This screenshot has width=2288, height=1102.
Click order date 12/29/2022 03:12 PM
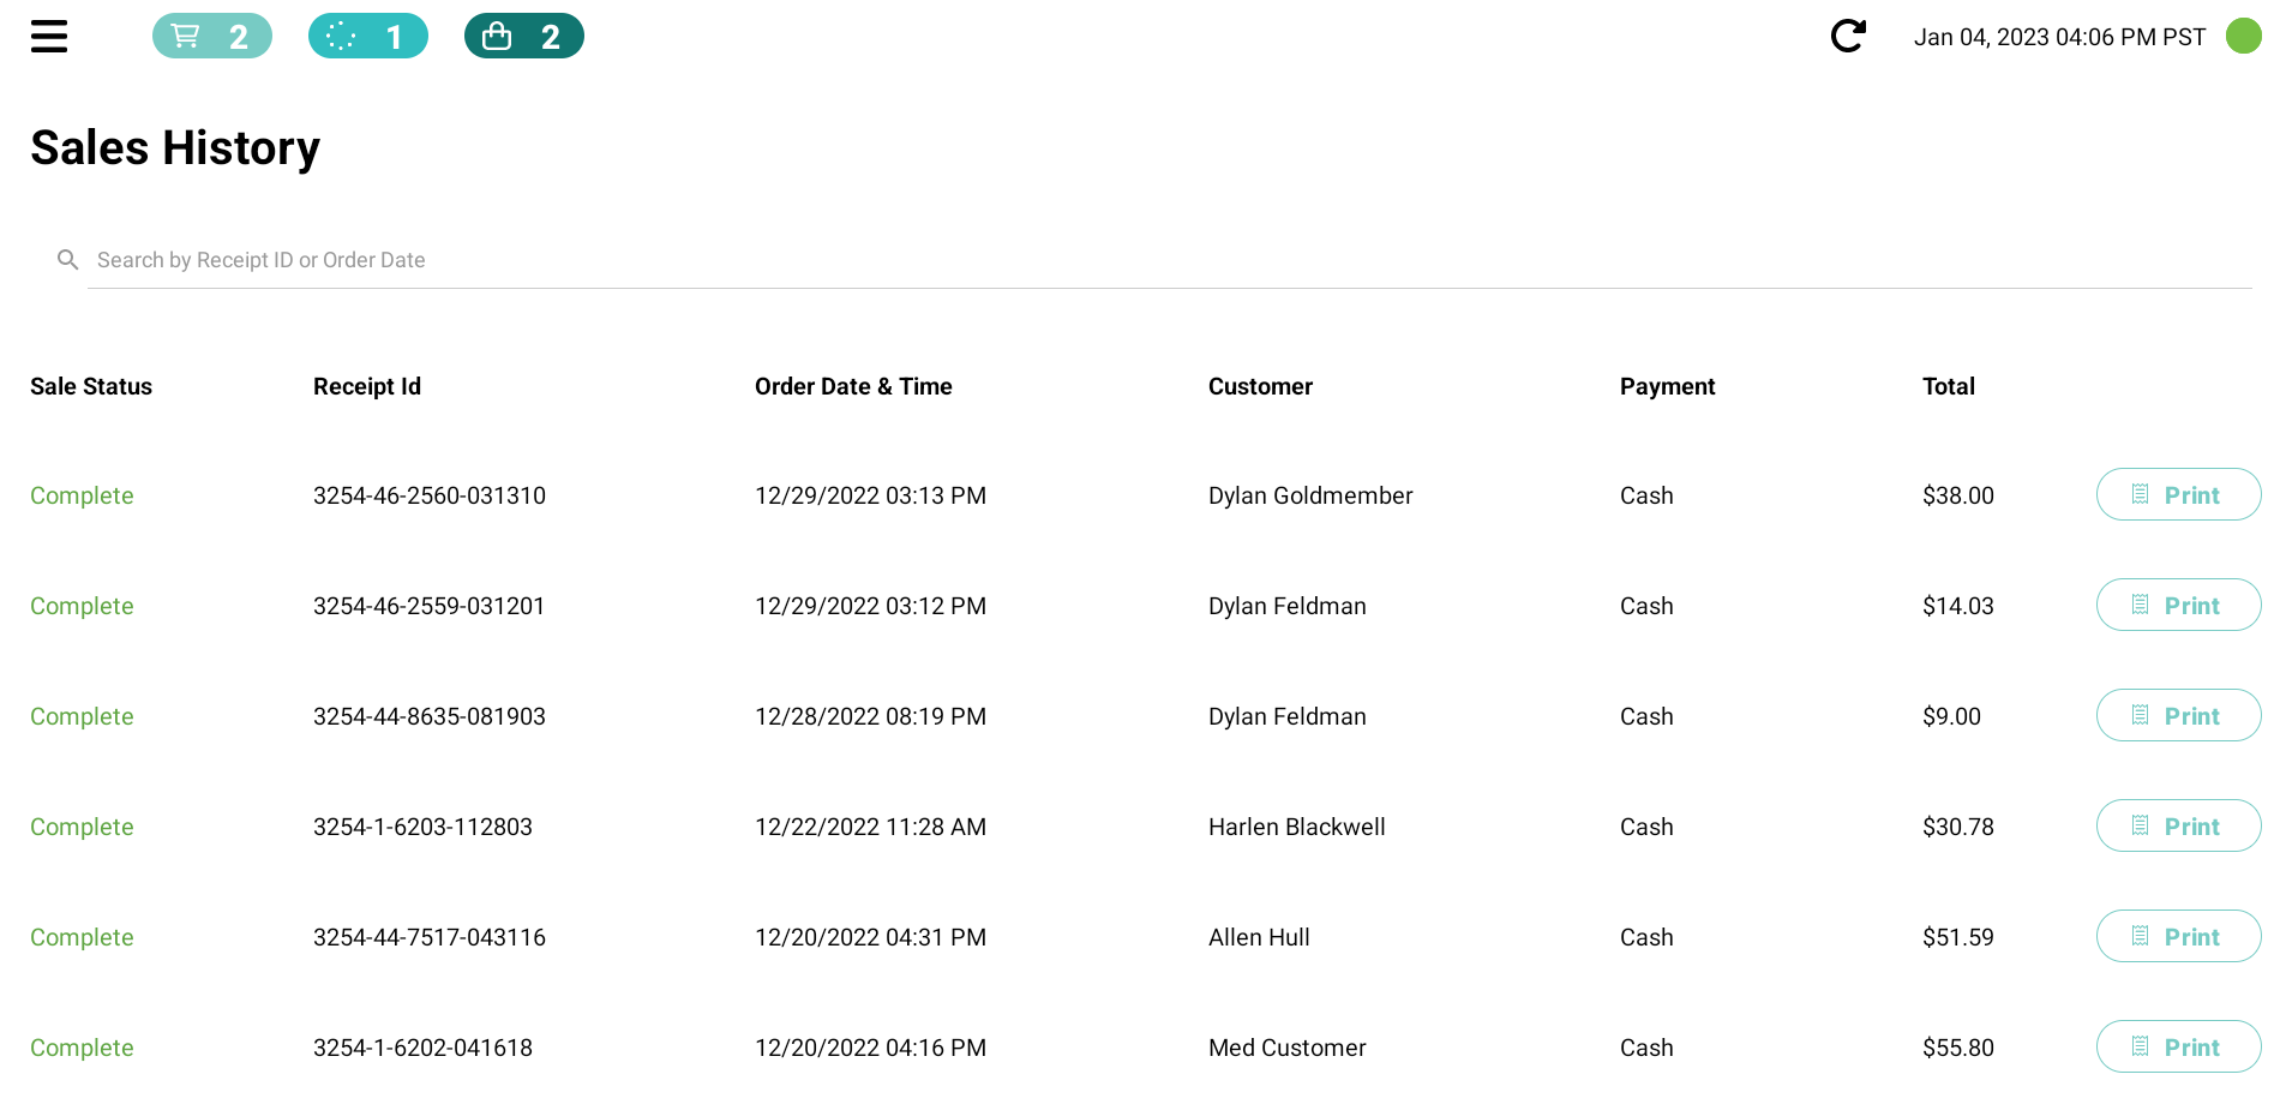(x=870, y=606)
